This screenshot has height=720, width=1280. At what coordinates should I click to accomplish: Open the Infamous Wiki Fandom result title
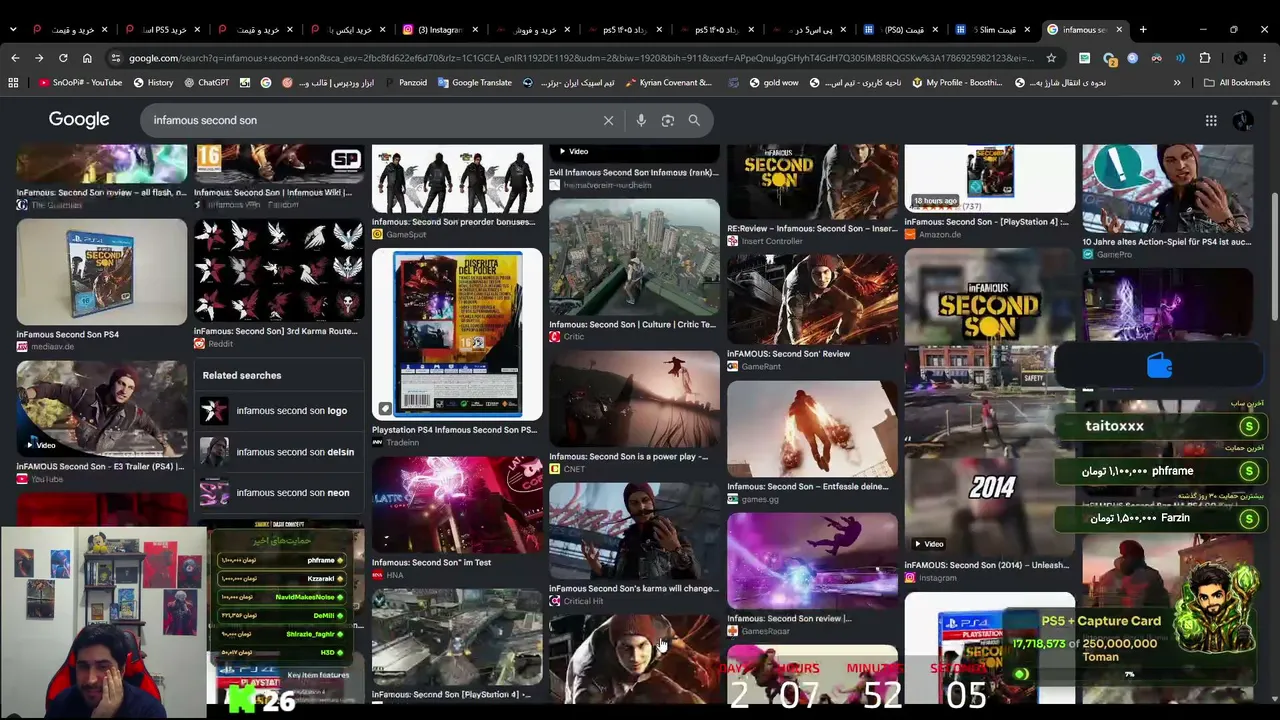[x=273, y=192]
